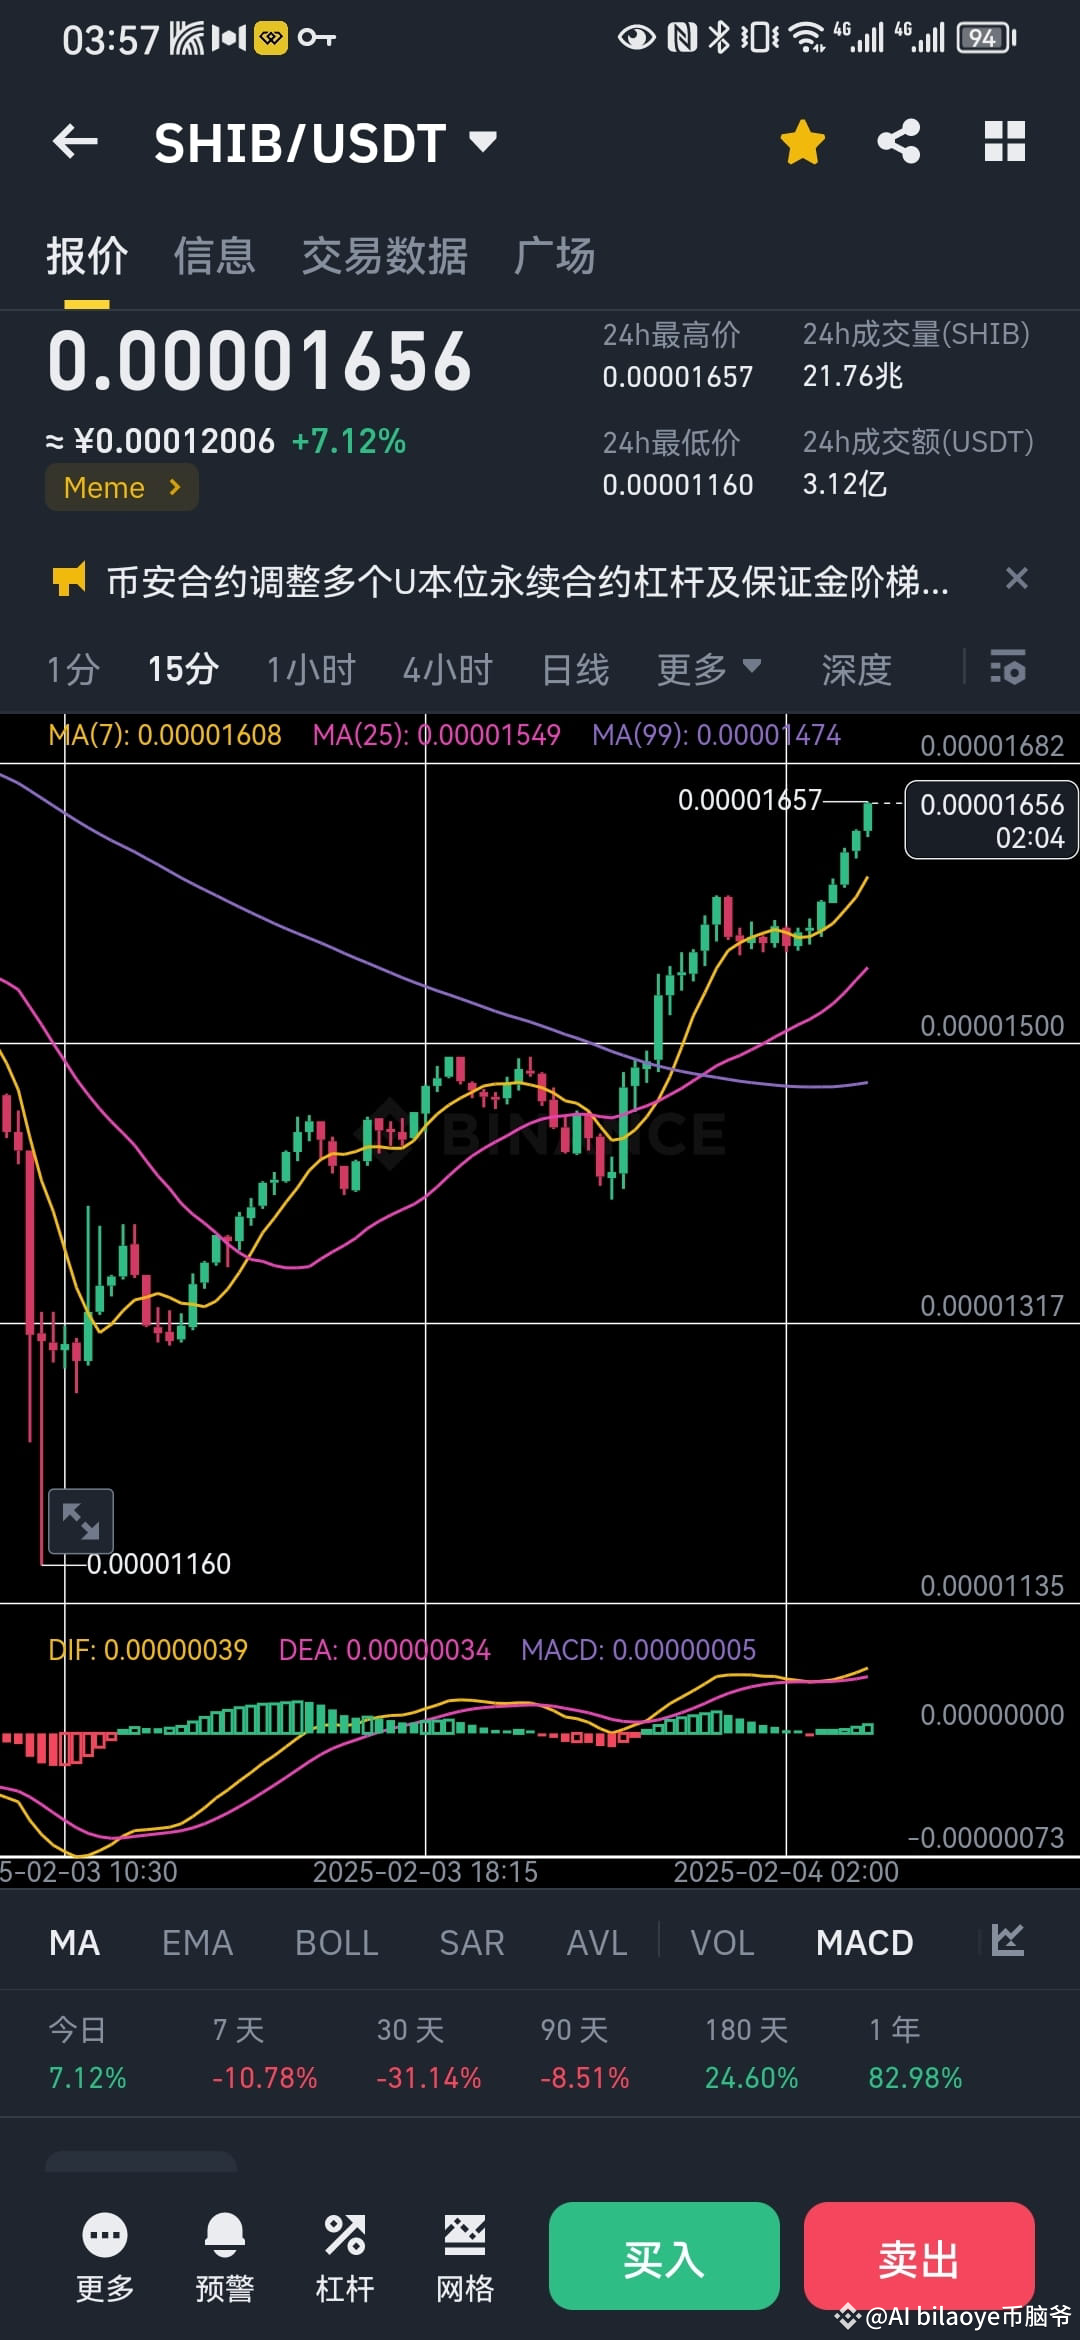Image resolution: width=1080 pixels, height=2340 pixels.
Task: Tap the DIF value label in MACD panel
Action: point(148,1650)
